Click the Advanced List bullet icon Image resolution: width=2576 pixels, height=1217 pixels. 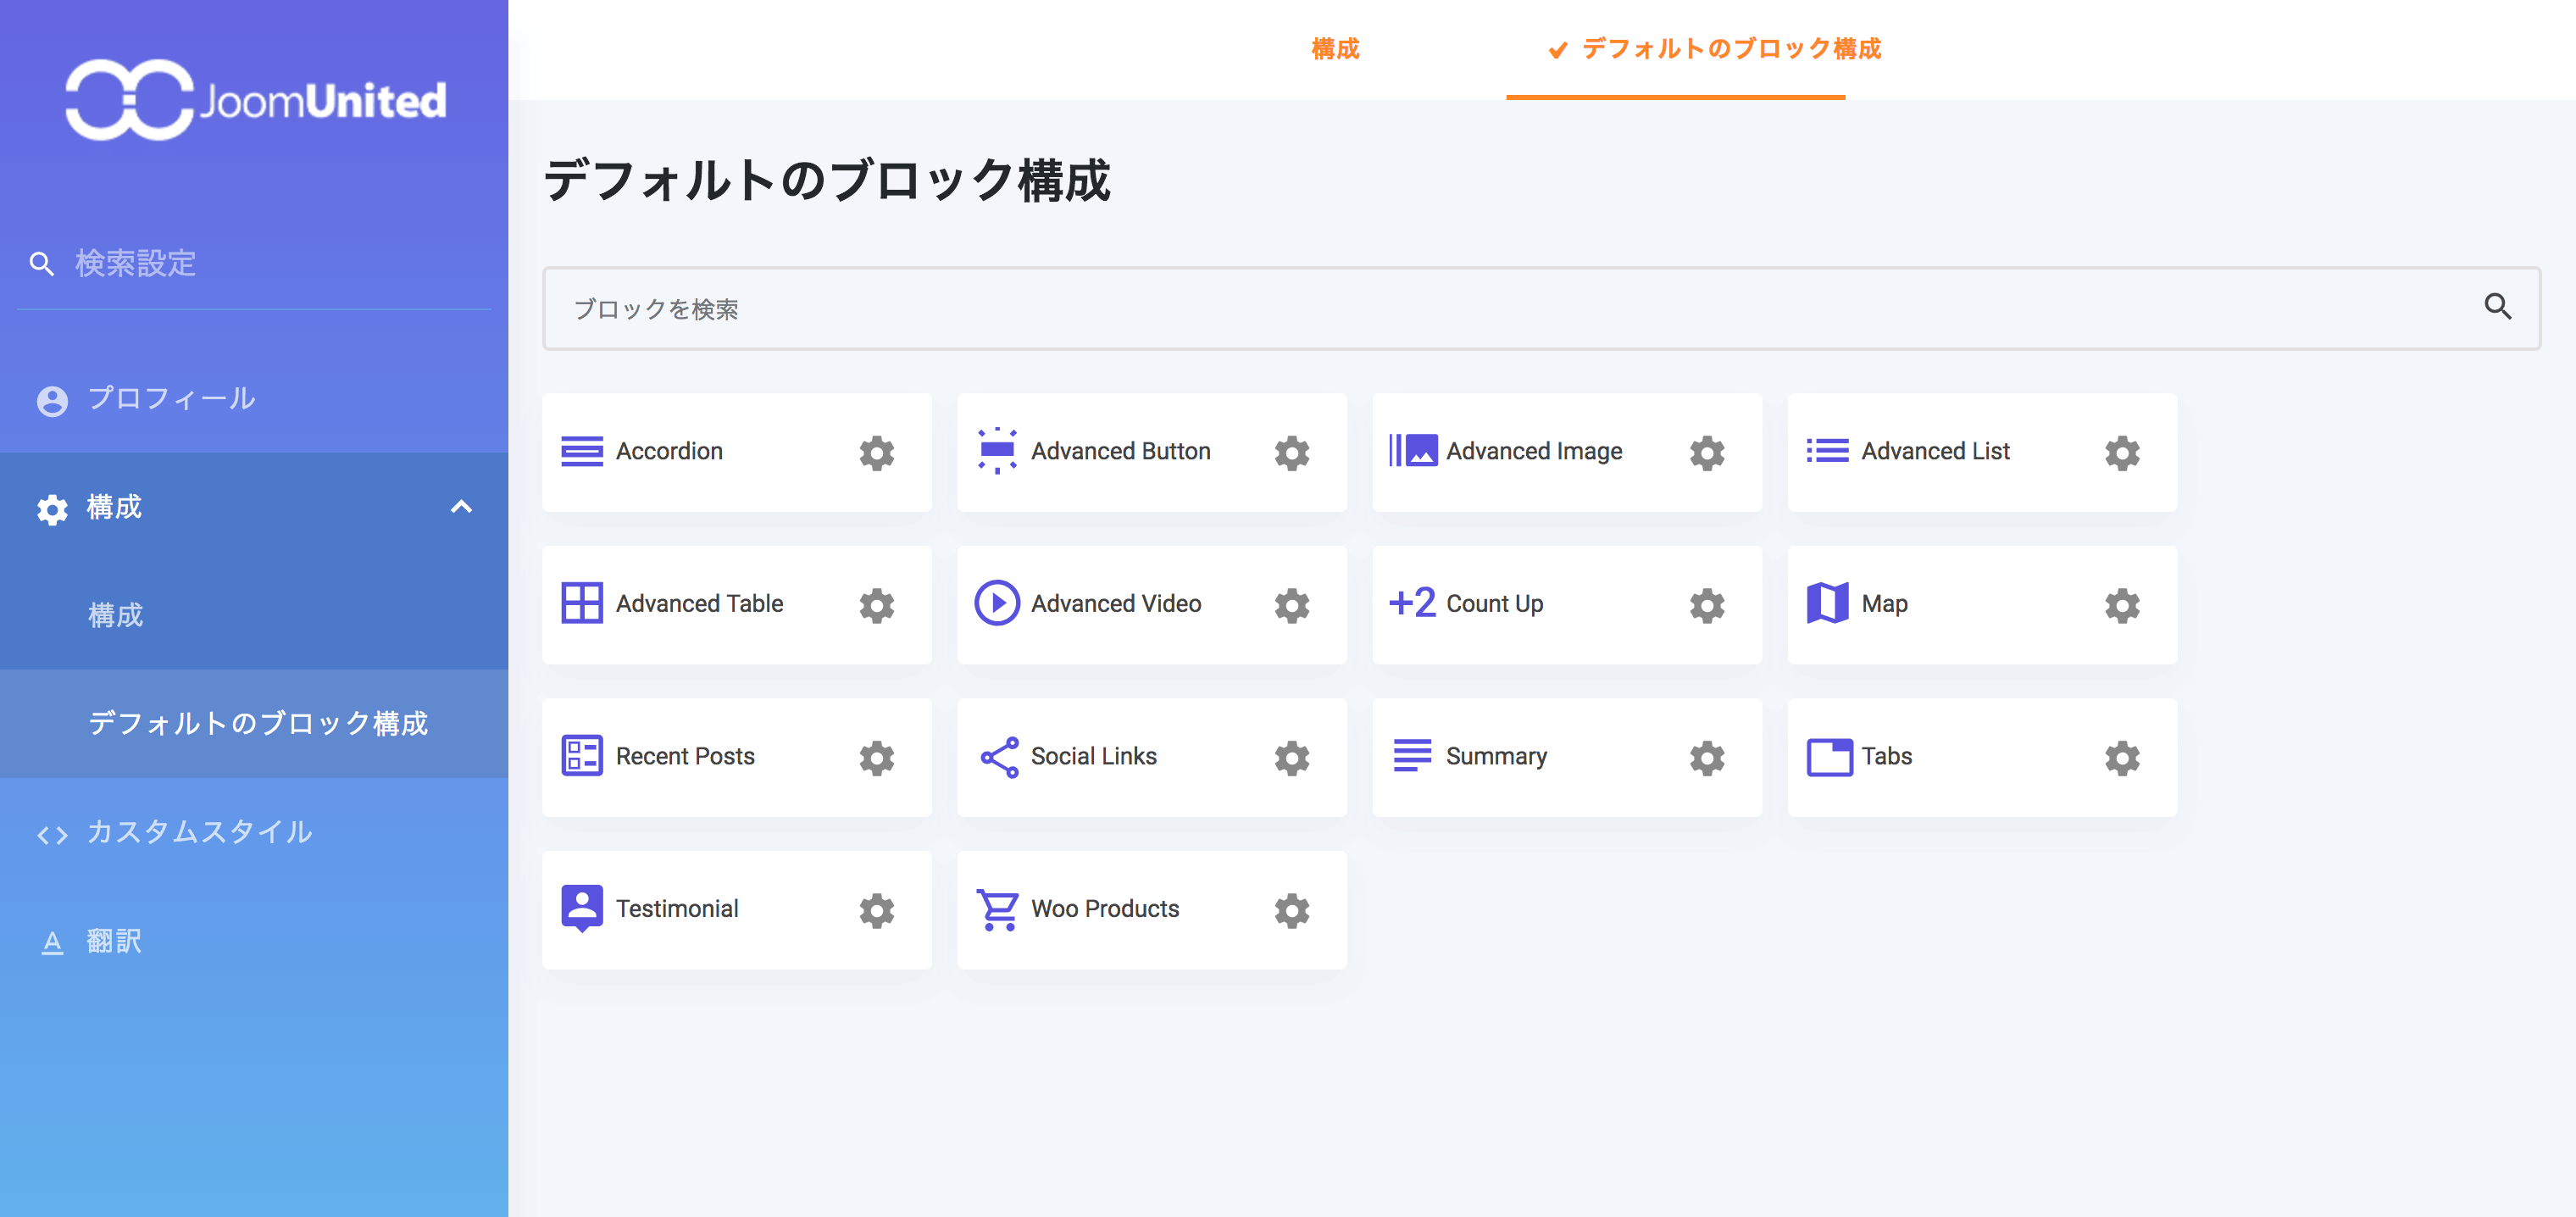1827,451
